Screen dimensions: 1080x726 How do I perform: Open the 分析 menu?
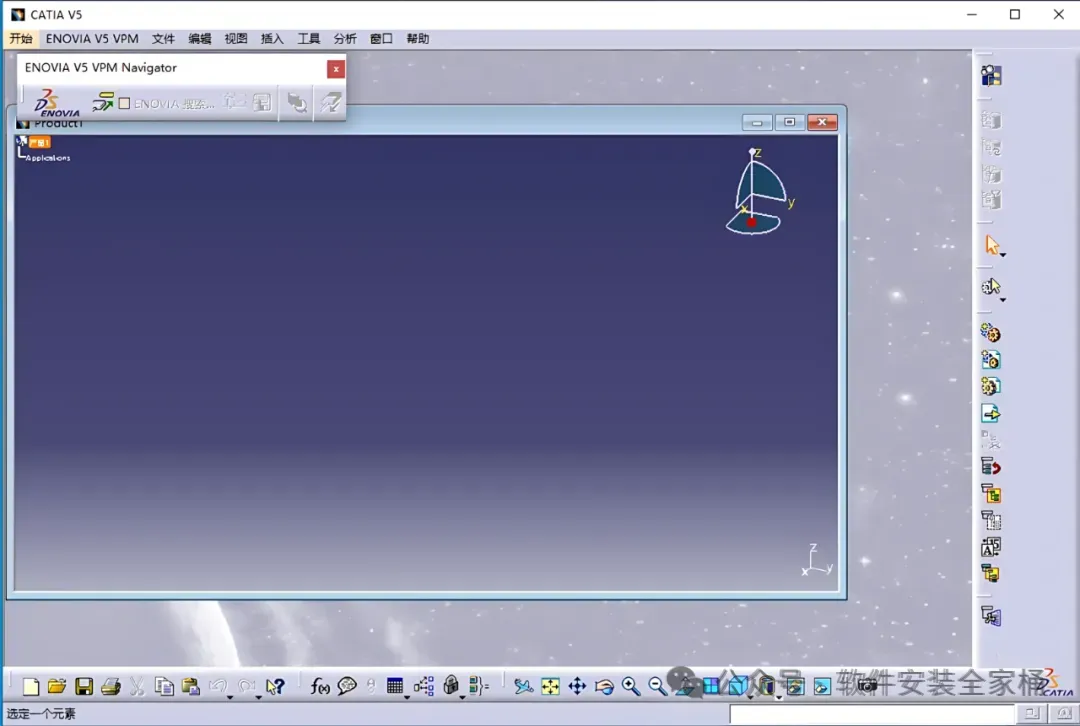pyautogui.click(x=345, y=39)
